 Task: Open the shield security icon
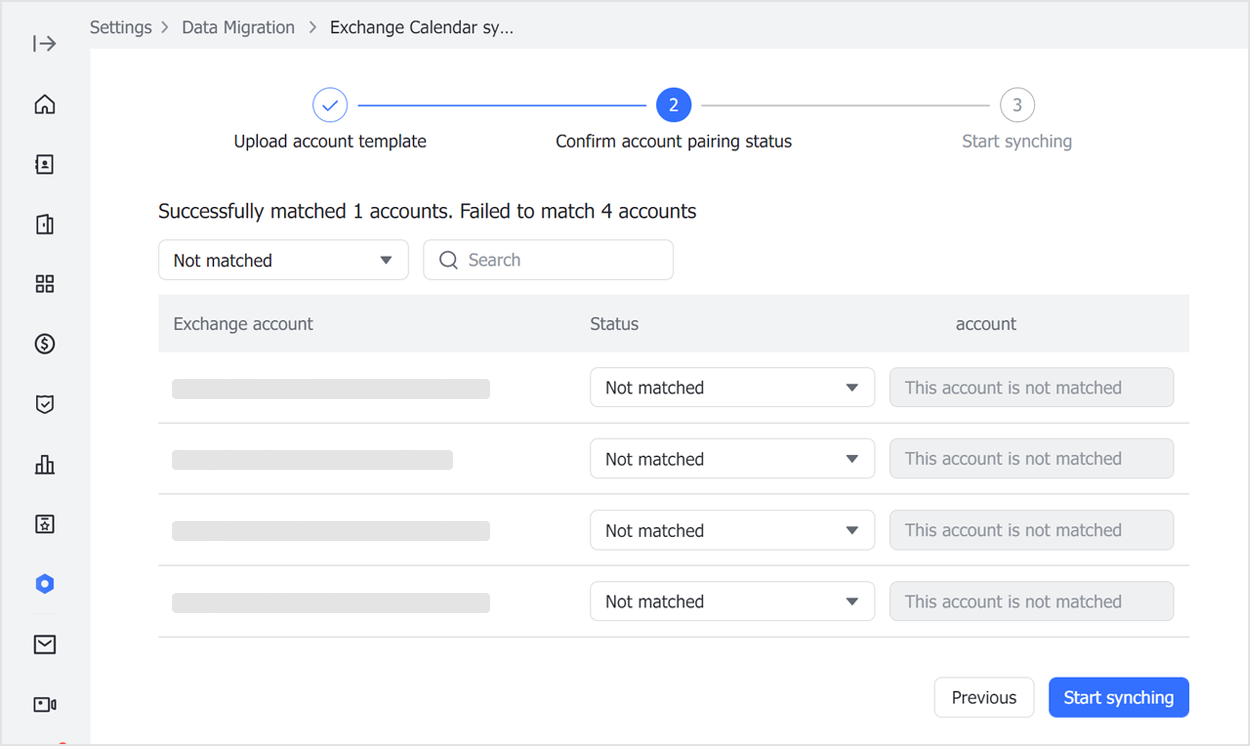click(45, 404)
